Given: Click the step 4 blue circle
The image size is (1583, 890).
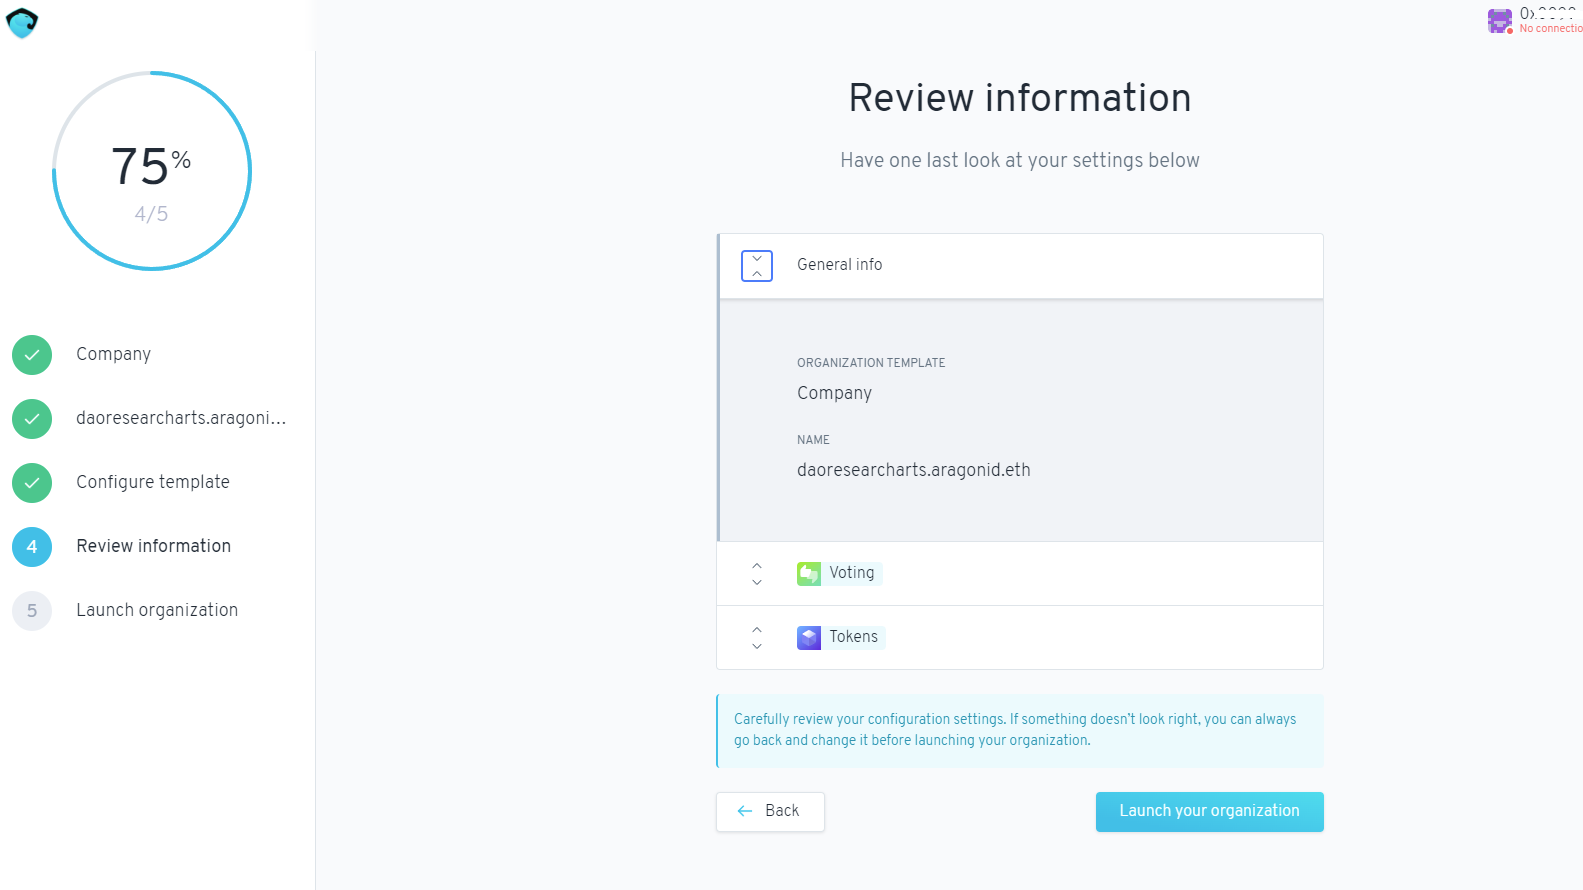Looking at the screenshot, I should (x=32, y=547).
